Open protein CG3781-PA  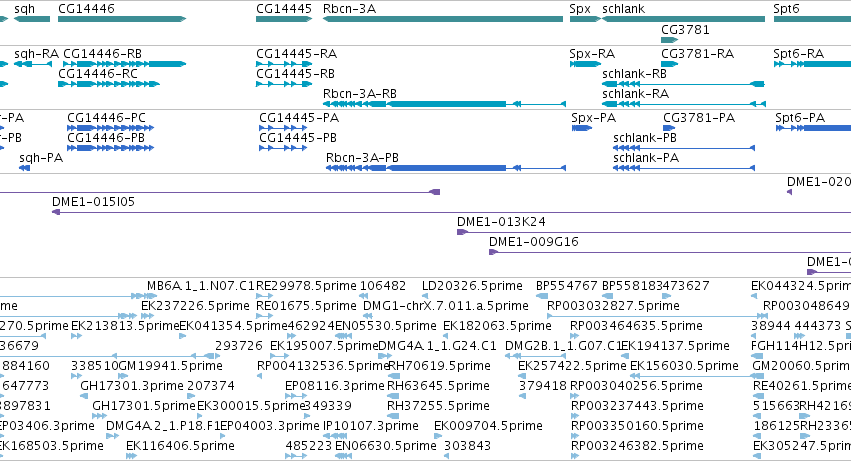699,118
